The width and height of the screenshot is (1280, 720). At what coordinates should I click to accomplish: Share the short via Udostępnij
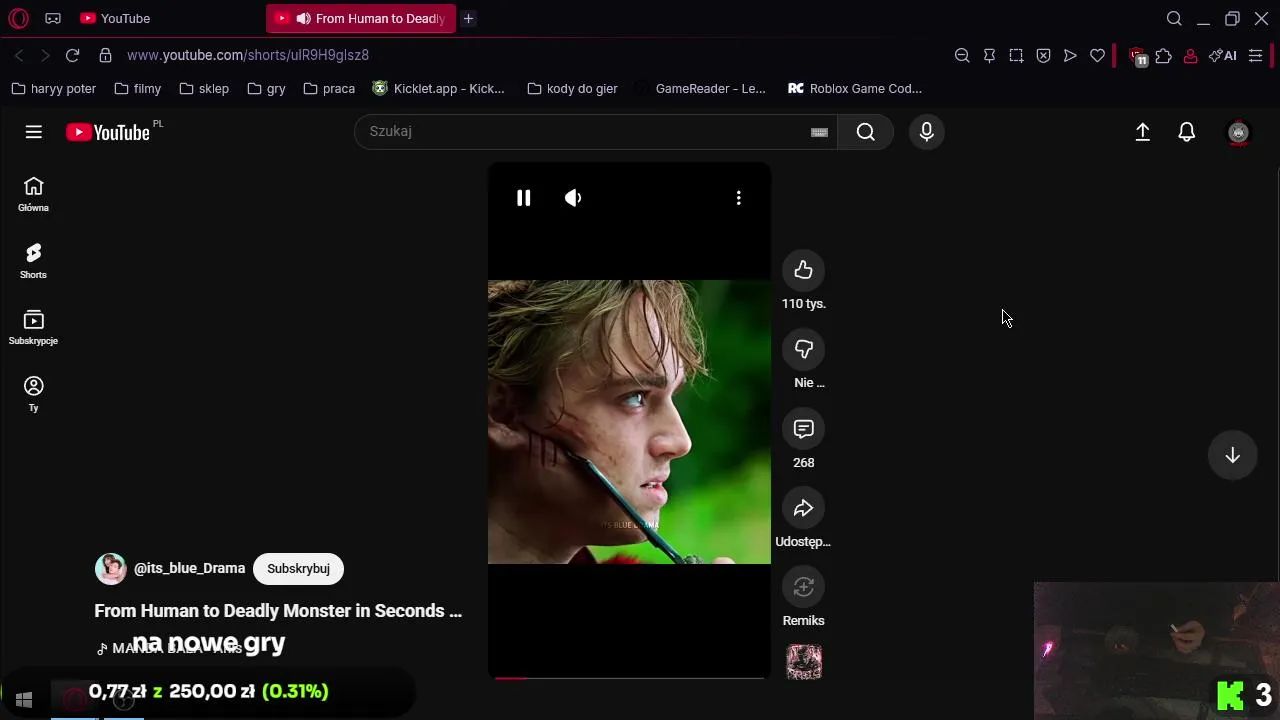pos(804,508)
